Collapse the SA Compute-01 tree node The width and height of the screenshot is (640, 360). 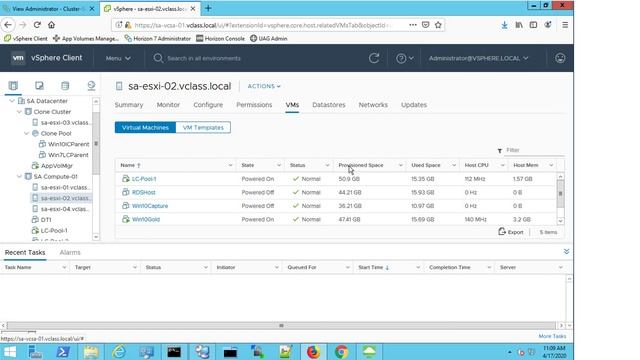point(19,176)
